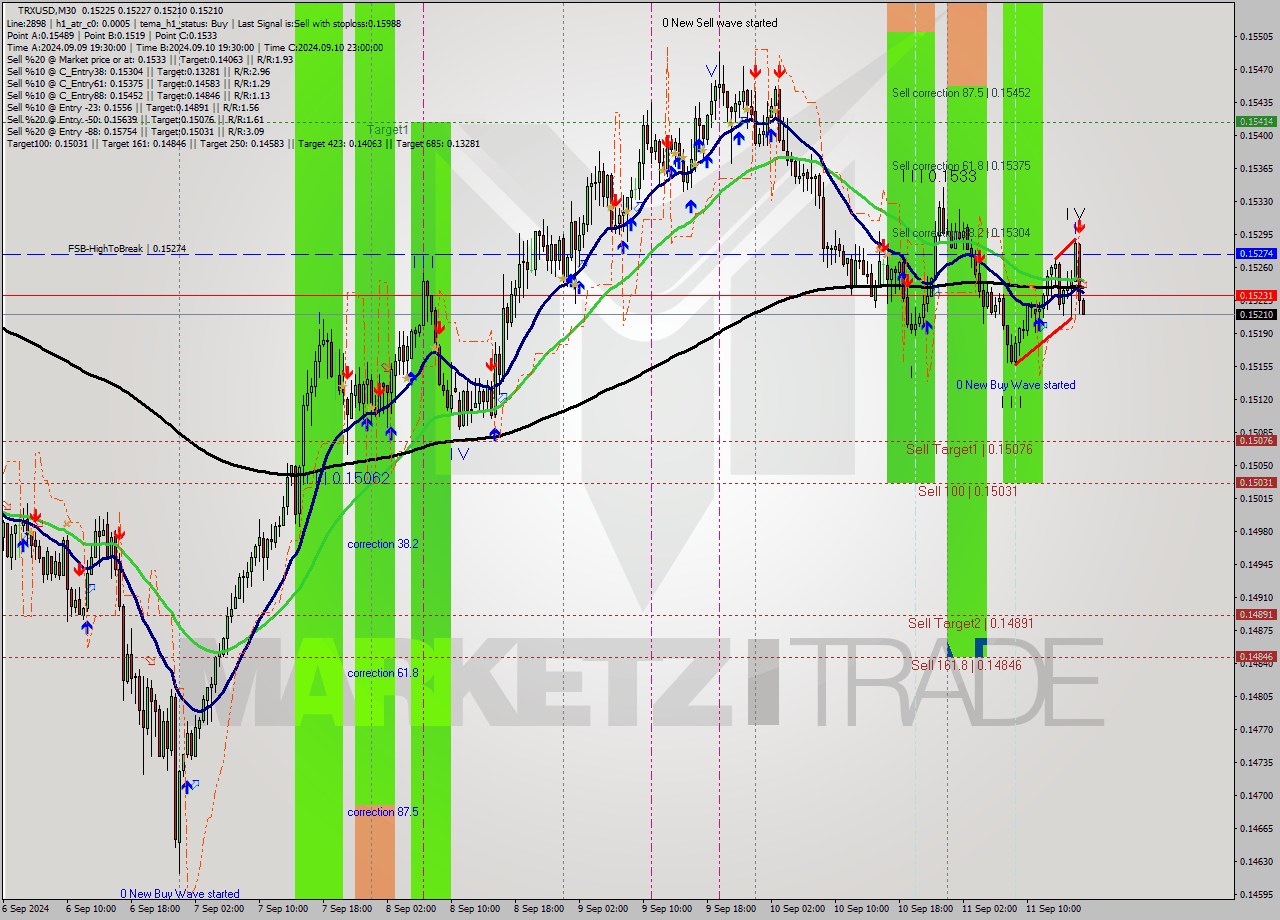1280x920 pixels.
Task: Click the 'Sell %20 @ Entry -88: 0.15754' line
Action: 135,132
